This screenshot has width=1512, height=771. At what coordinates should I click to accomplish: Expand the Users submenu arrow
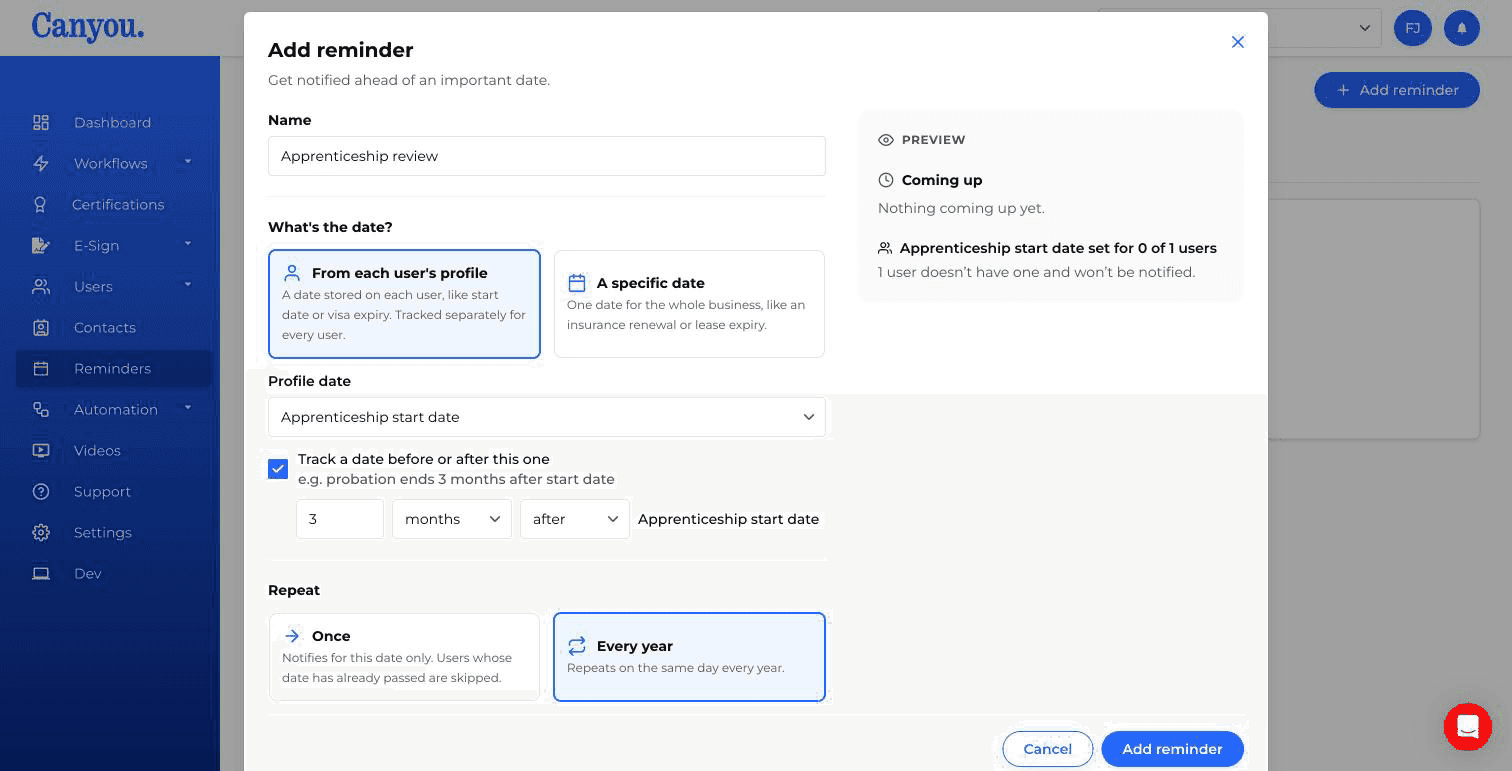click(188, 285)
